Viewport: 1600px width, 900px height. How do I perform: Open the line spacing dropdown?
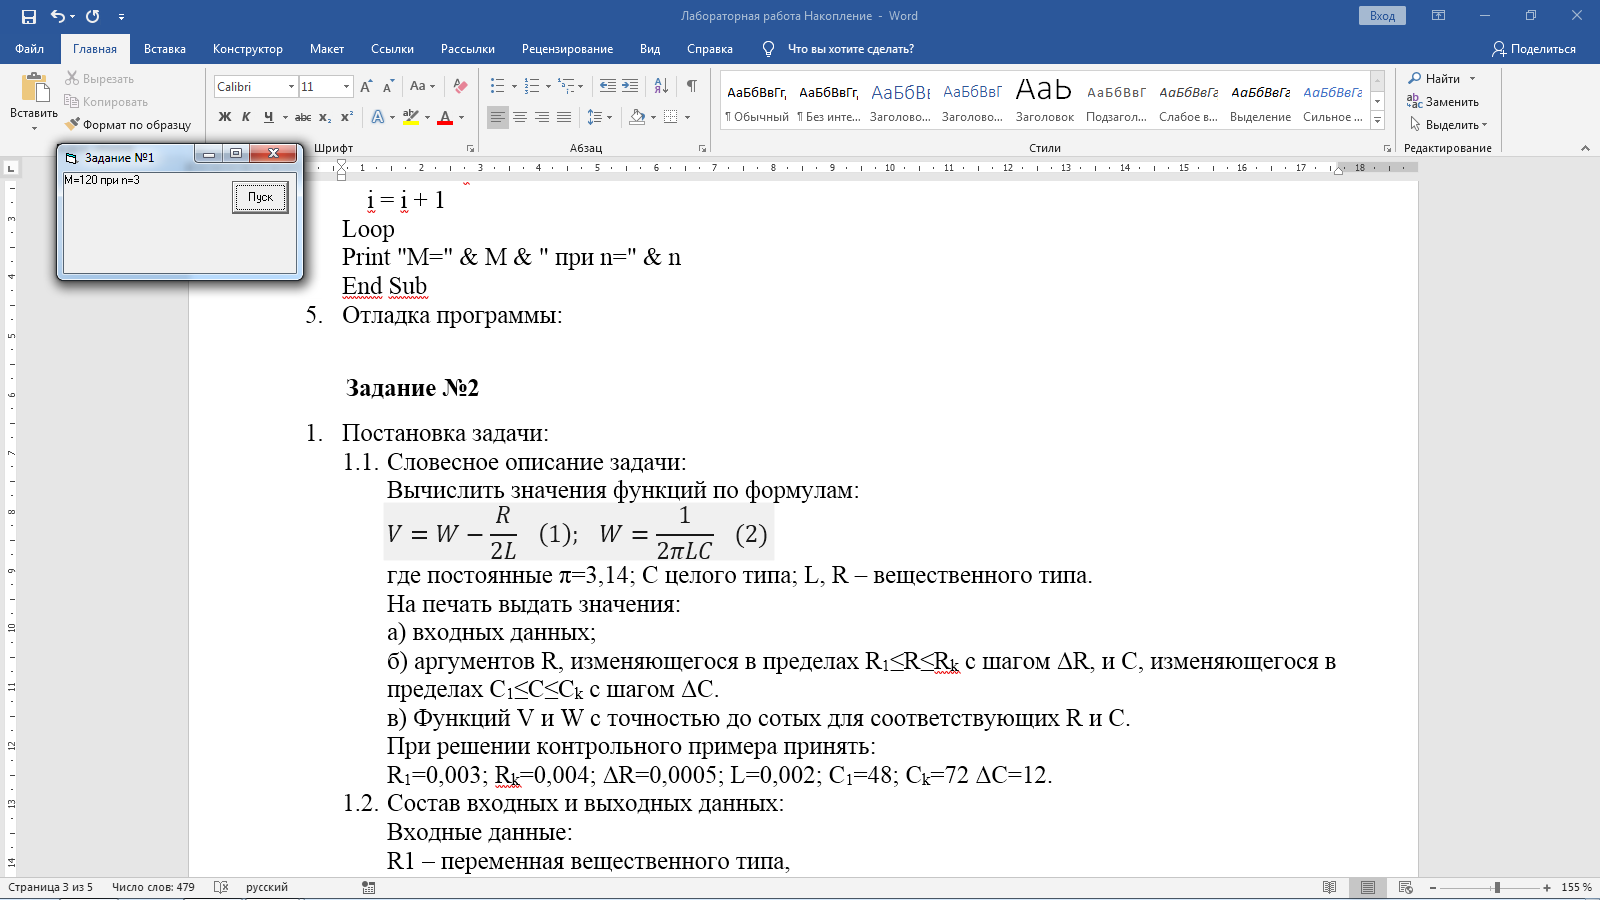(x=599, y=117)
